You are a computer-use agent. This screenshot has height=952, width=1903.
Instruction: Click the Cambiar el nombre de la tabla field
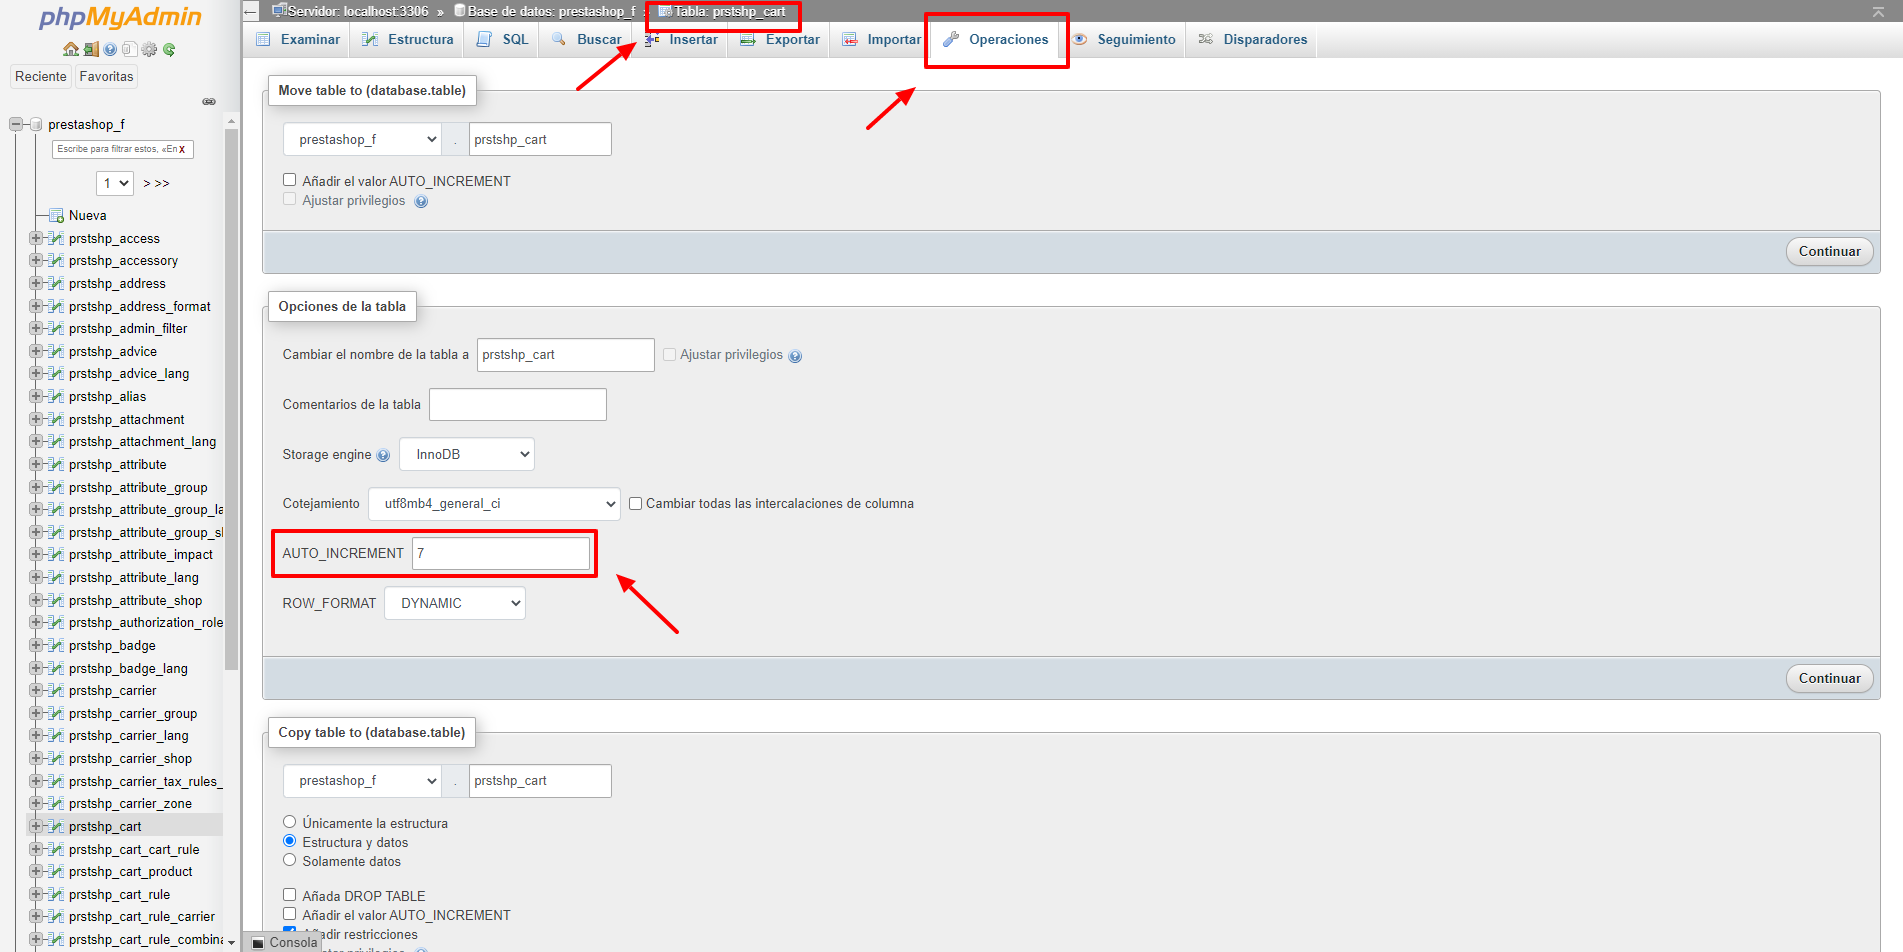tap(565, 355)
